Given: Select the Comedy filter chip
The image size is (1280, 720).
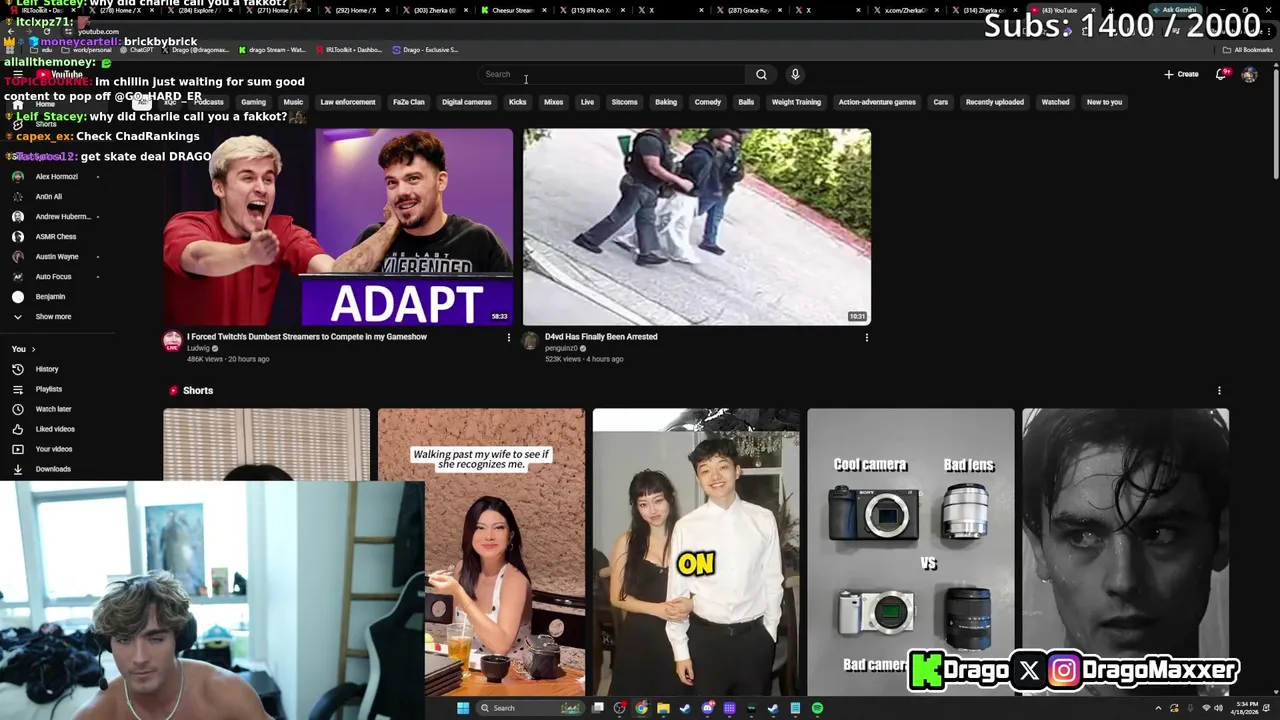Looking at the screenshot, I should tap(708, 102).
